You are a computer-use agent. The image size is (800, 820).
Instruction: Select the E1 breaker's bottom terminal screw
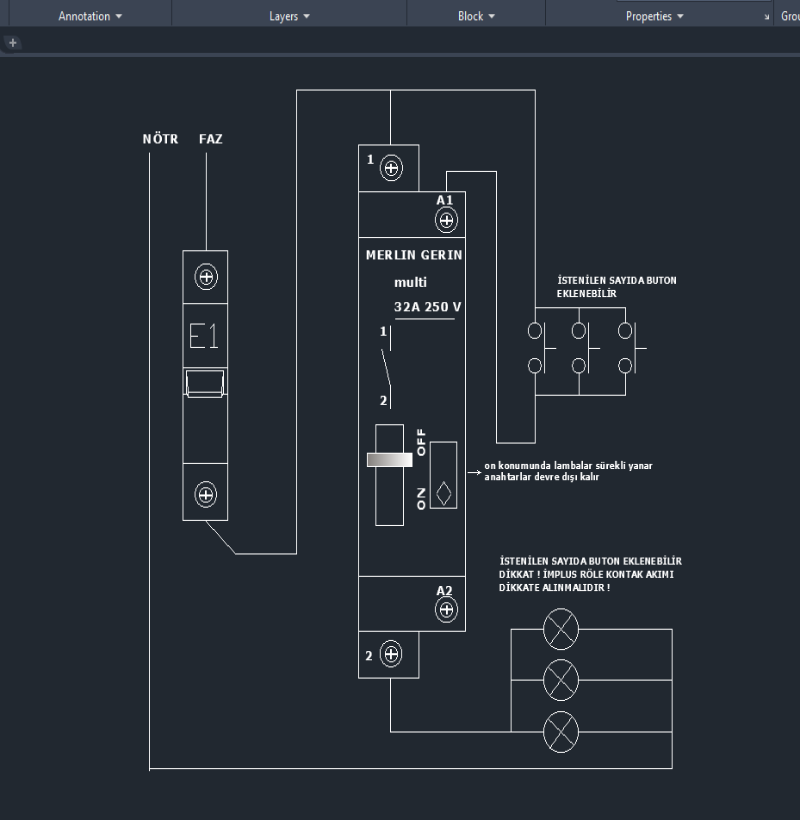206,494
